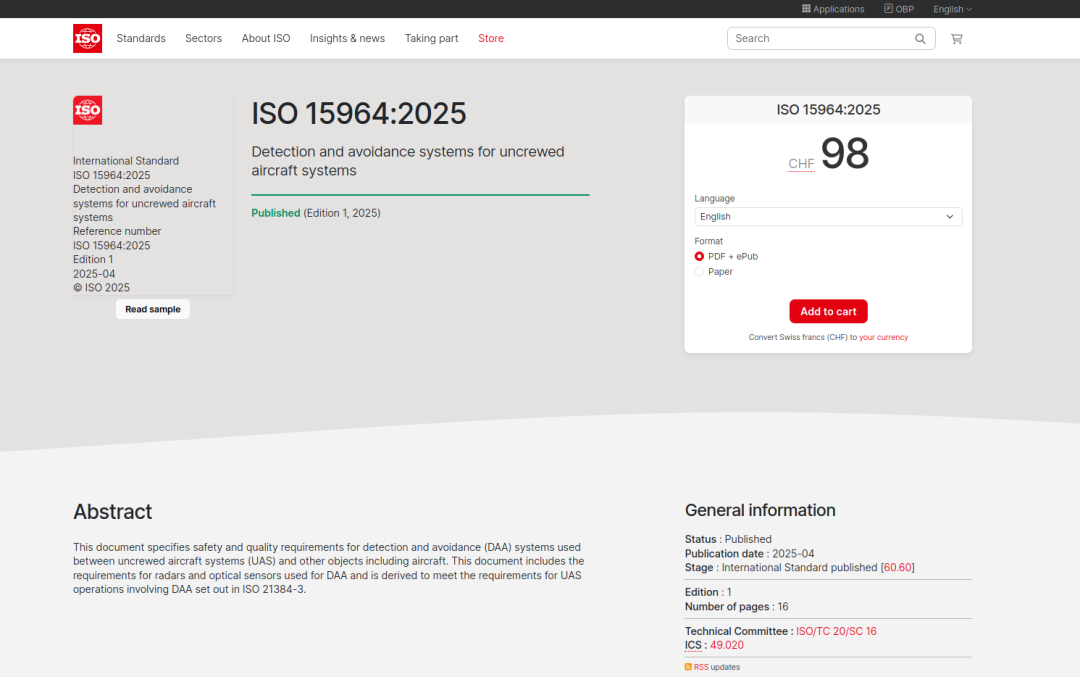The image size is (1080, 677).
Task: Open the shopping cart icon
Action: [x=956, y=39]
